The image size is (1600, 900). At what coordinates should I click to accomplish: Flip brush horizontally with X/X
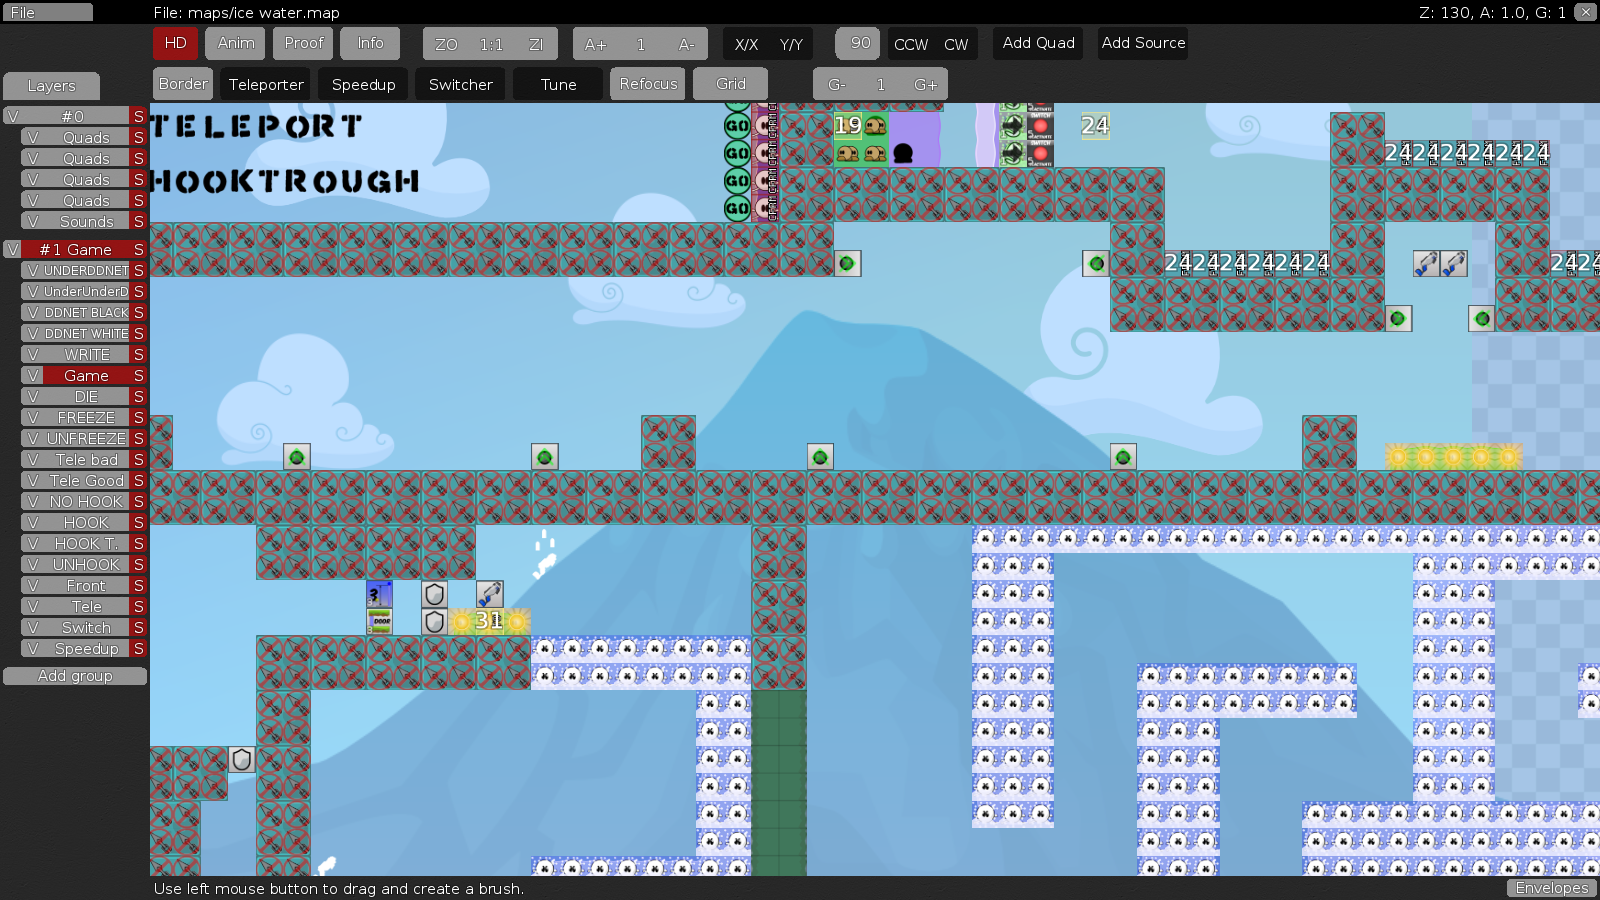[746, 44]
